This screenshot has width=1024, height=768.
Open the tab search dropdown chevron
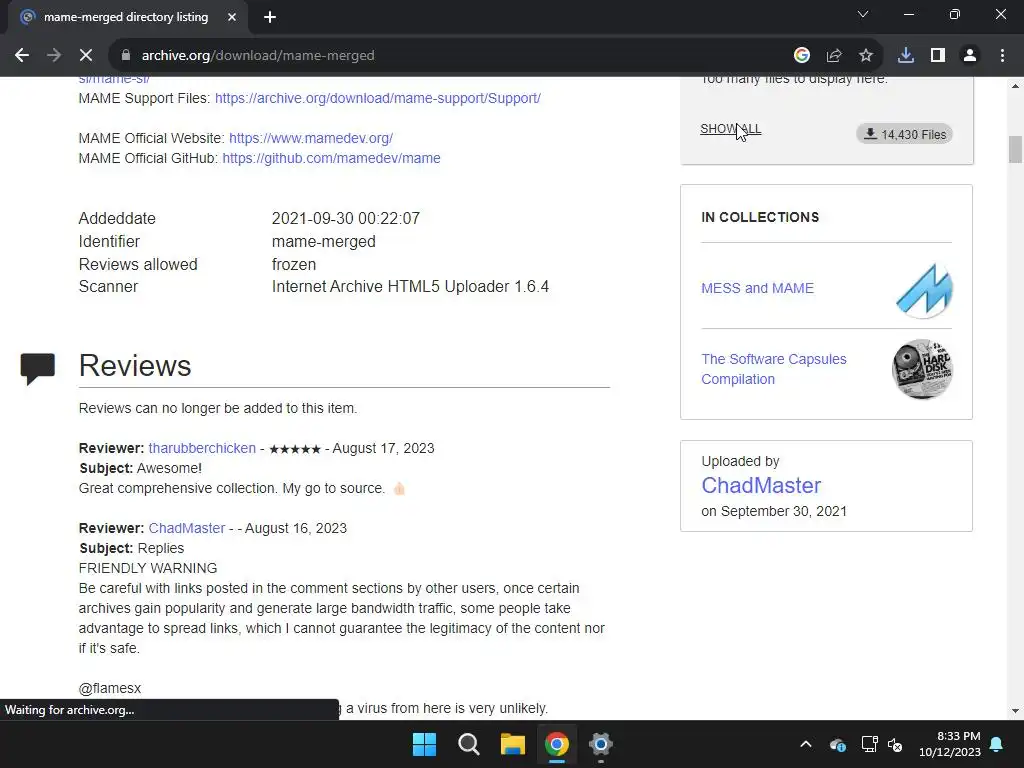(863, 14)
